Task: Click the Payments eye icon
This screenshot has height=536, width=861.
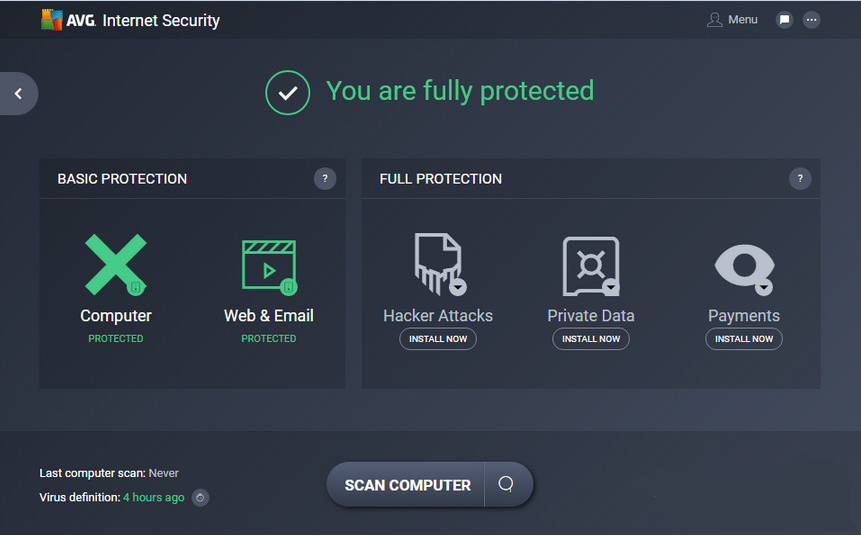Action: [744, 269]
